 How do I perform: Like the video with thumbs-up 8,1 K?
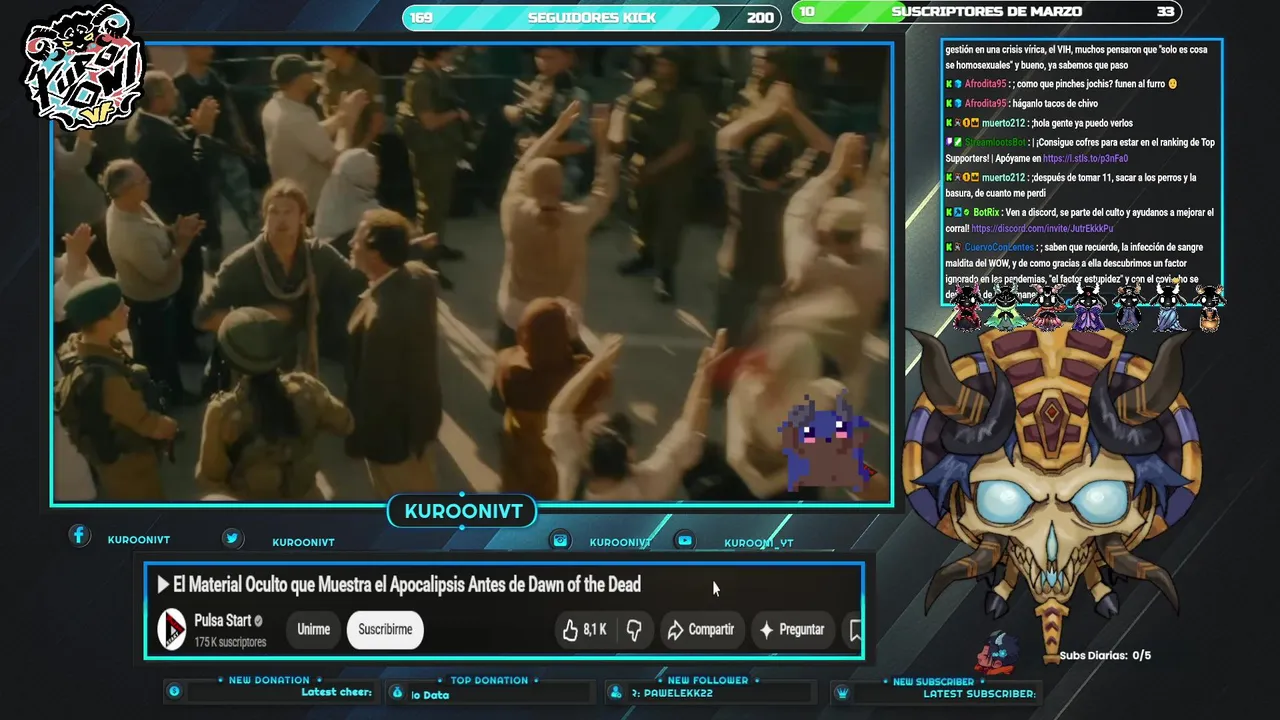(x=584, y=630)
